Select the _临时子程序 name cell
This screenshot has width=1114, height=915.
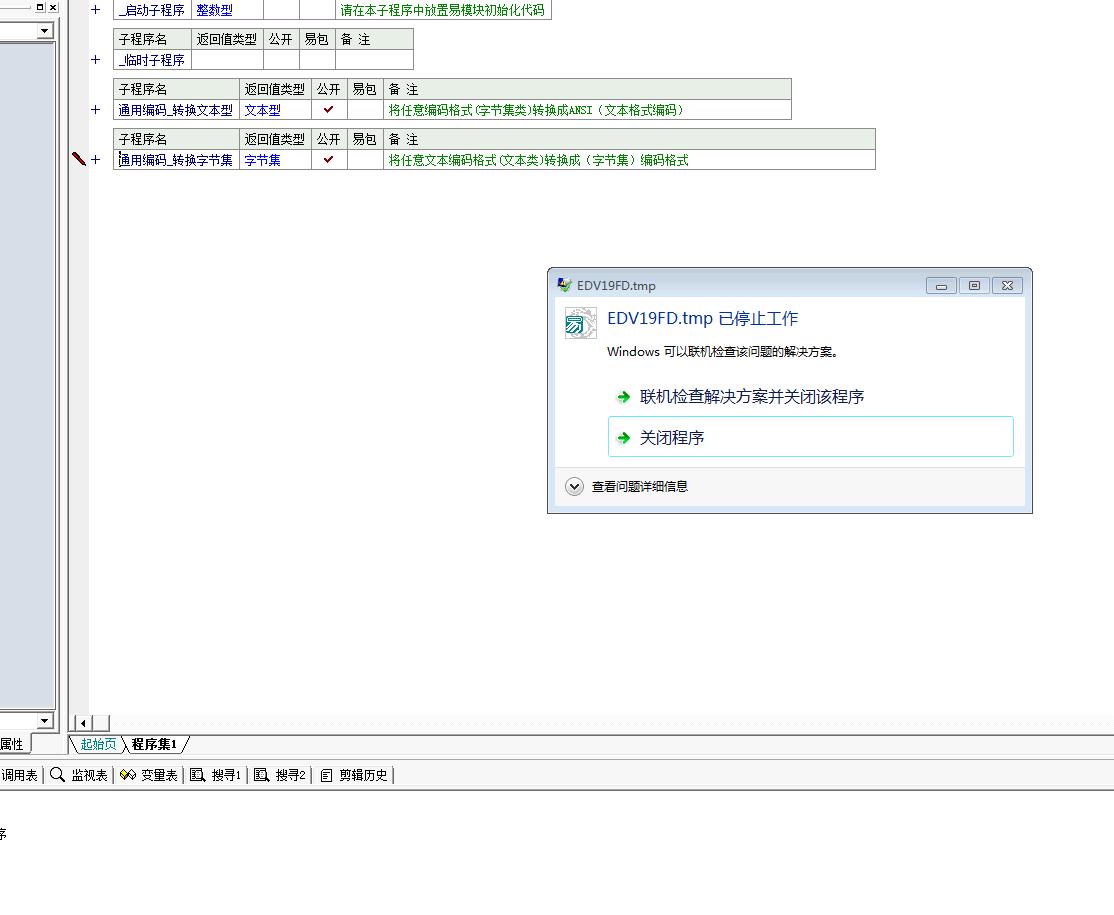coord(152,60)
